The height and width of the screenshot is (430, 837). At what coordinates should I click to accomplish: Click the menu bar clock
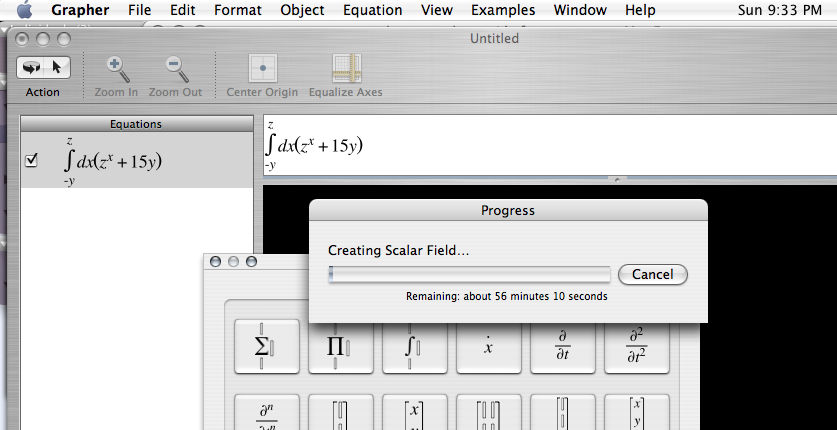point(779,10)
